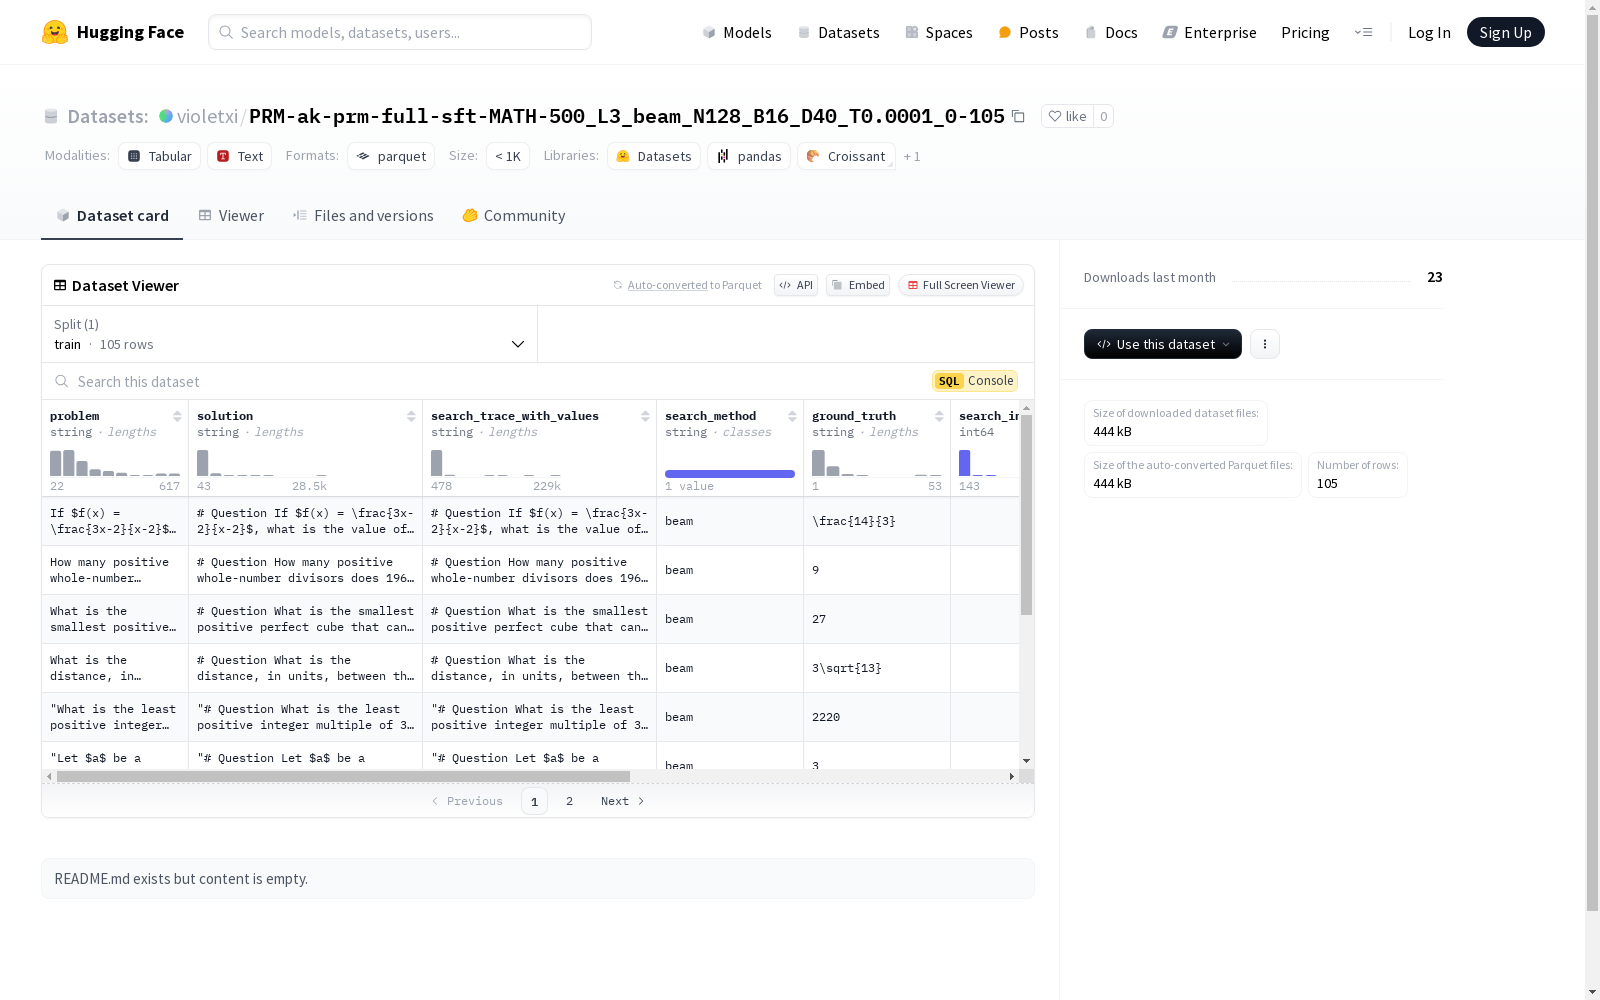Switch to the Viewer tab

pyautogui.click(x=231, y=216)
